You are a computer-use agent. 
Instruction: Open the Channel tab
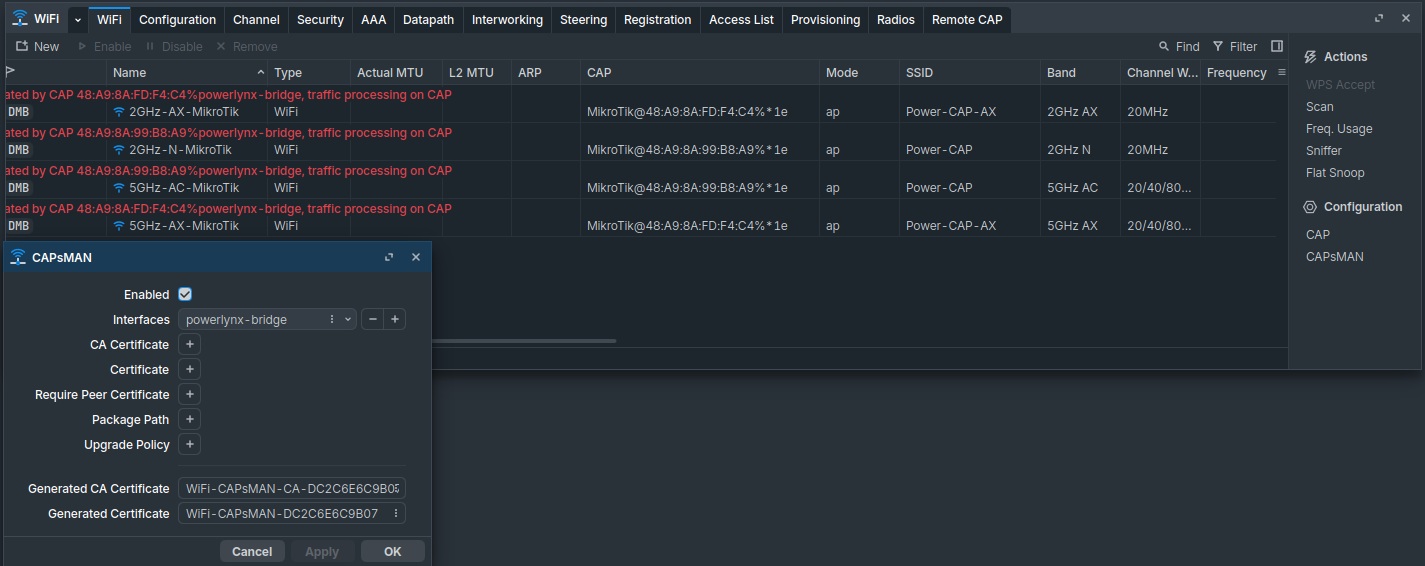(x=256, y=20)
